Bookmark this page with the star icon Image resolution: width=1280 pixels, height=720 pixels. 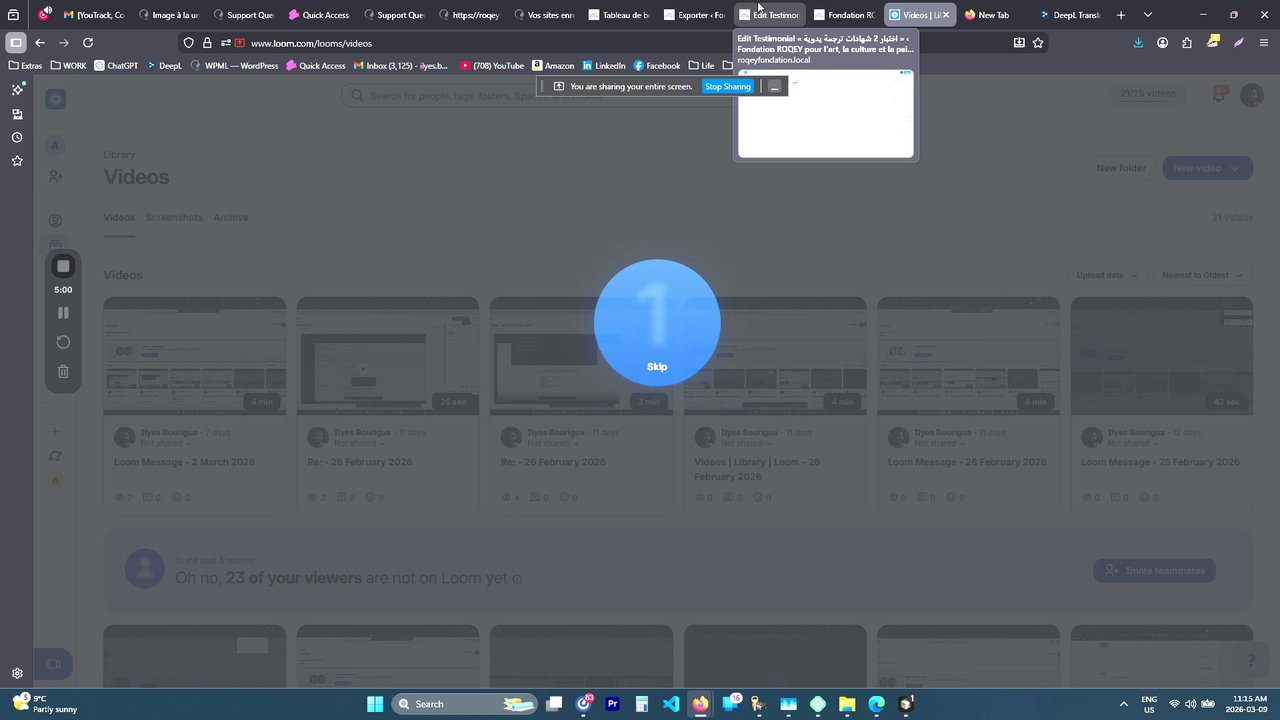pos(1038,43)
